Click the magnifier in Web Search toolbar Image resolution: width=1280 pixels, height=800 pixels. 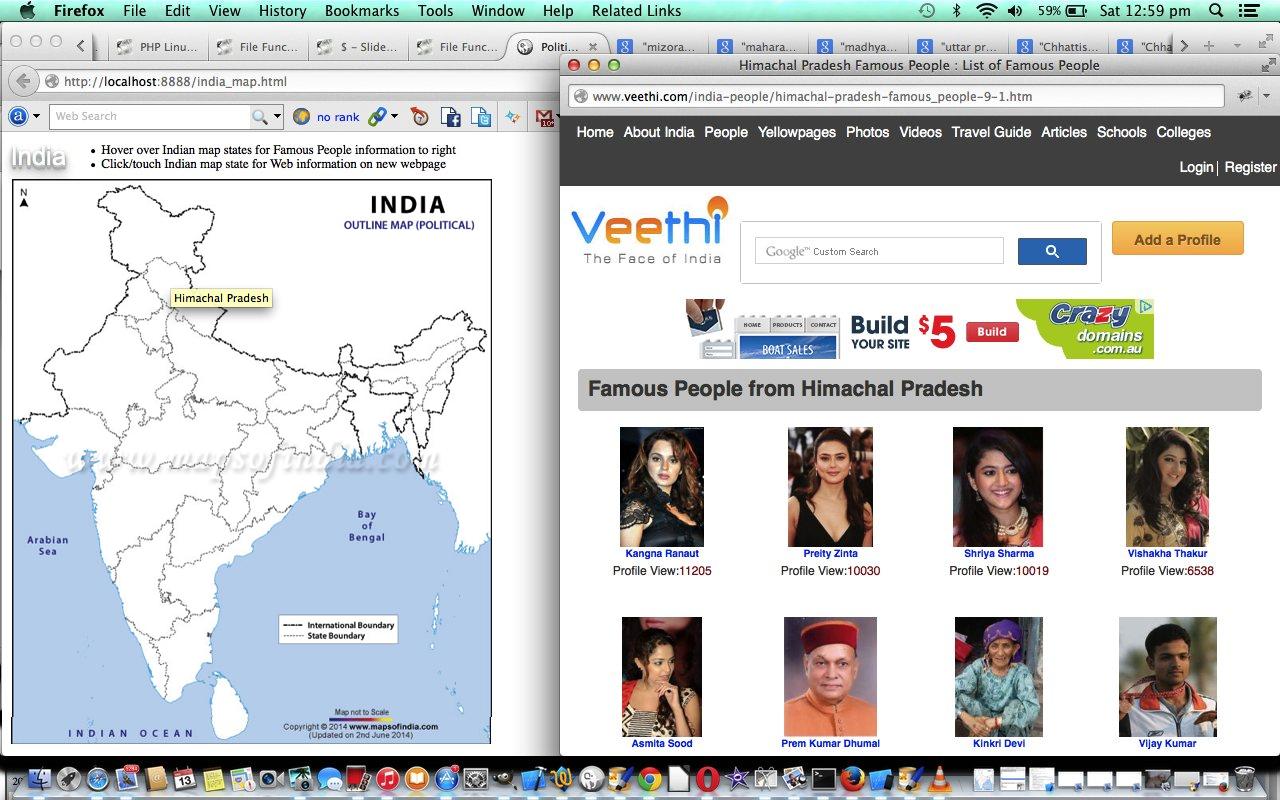pos(260,117)
